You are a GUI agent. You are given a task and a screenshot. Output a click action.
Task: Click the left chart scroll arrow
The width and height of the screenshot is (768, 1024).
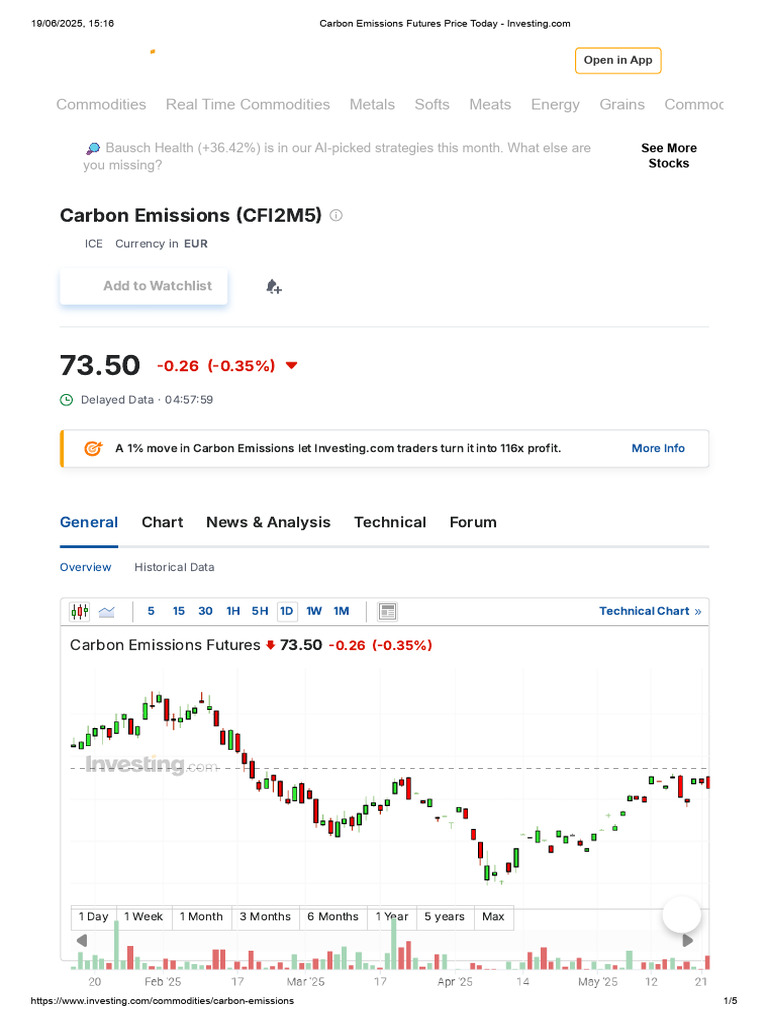click(82, 940)
